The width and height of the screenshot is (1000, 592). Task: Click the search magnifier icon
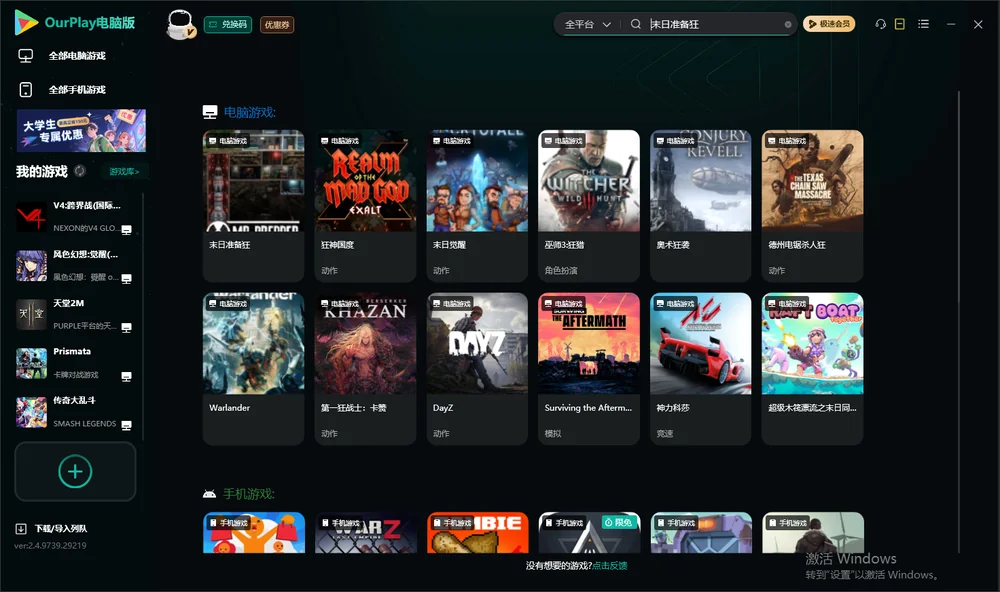(635, 24)
